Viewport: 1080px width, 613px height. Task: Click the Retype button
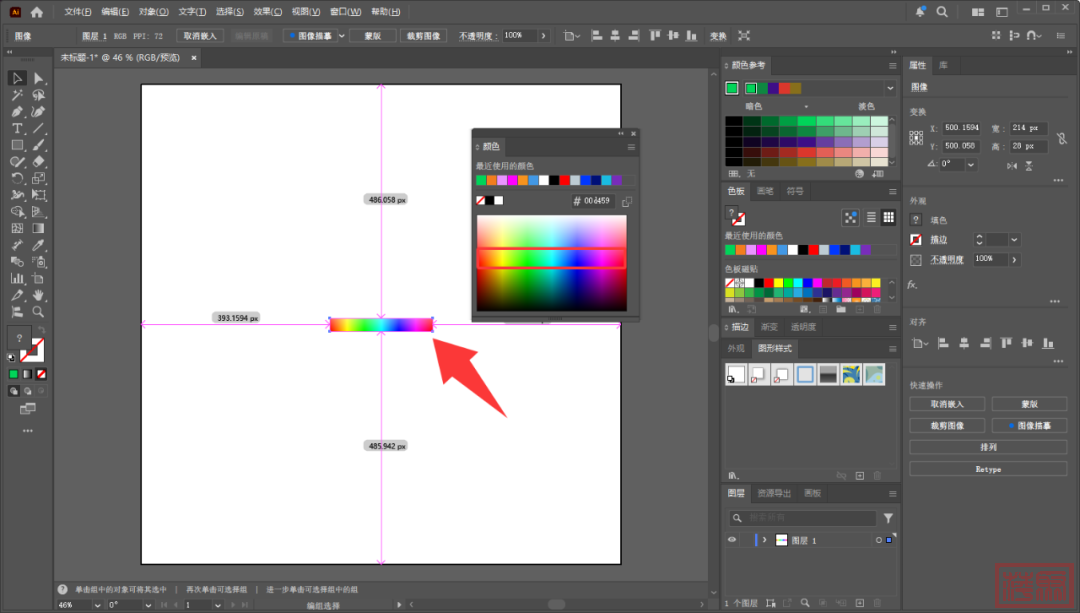987,469
